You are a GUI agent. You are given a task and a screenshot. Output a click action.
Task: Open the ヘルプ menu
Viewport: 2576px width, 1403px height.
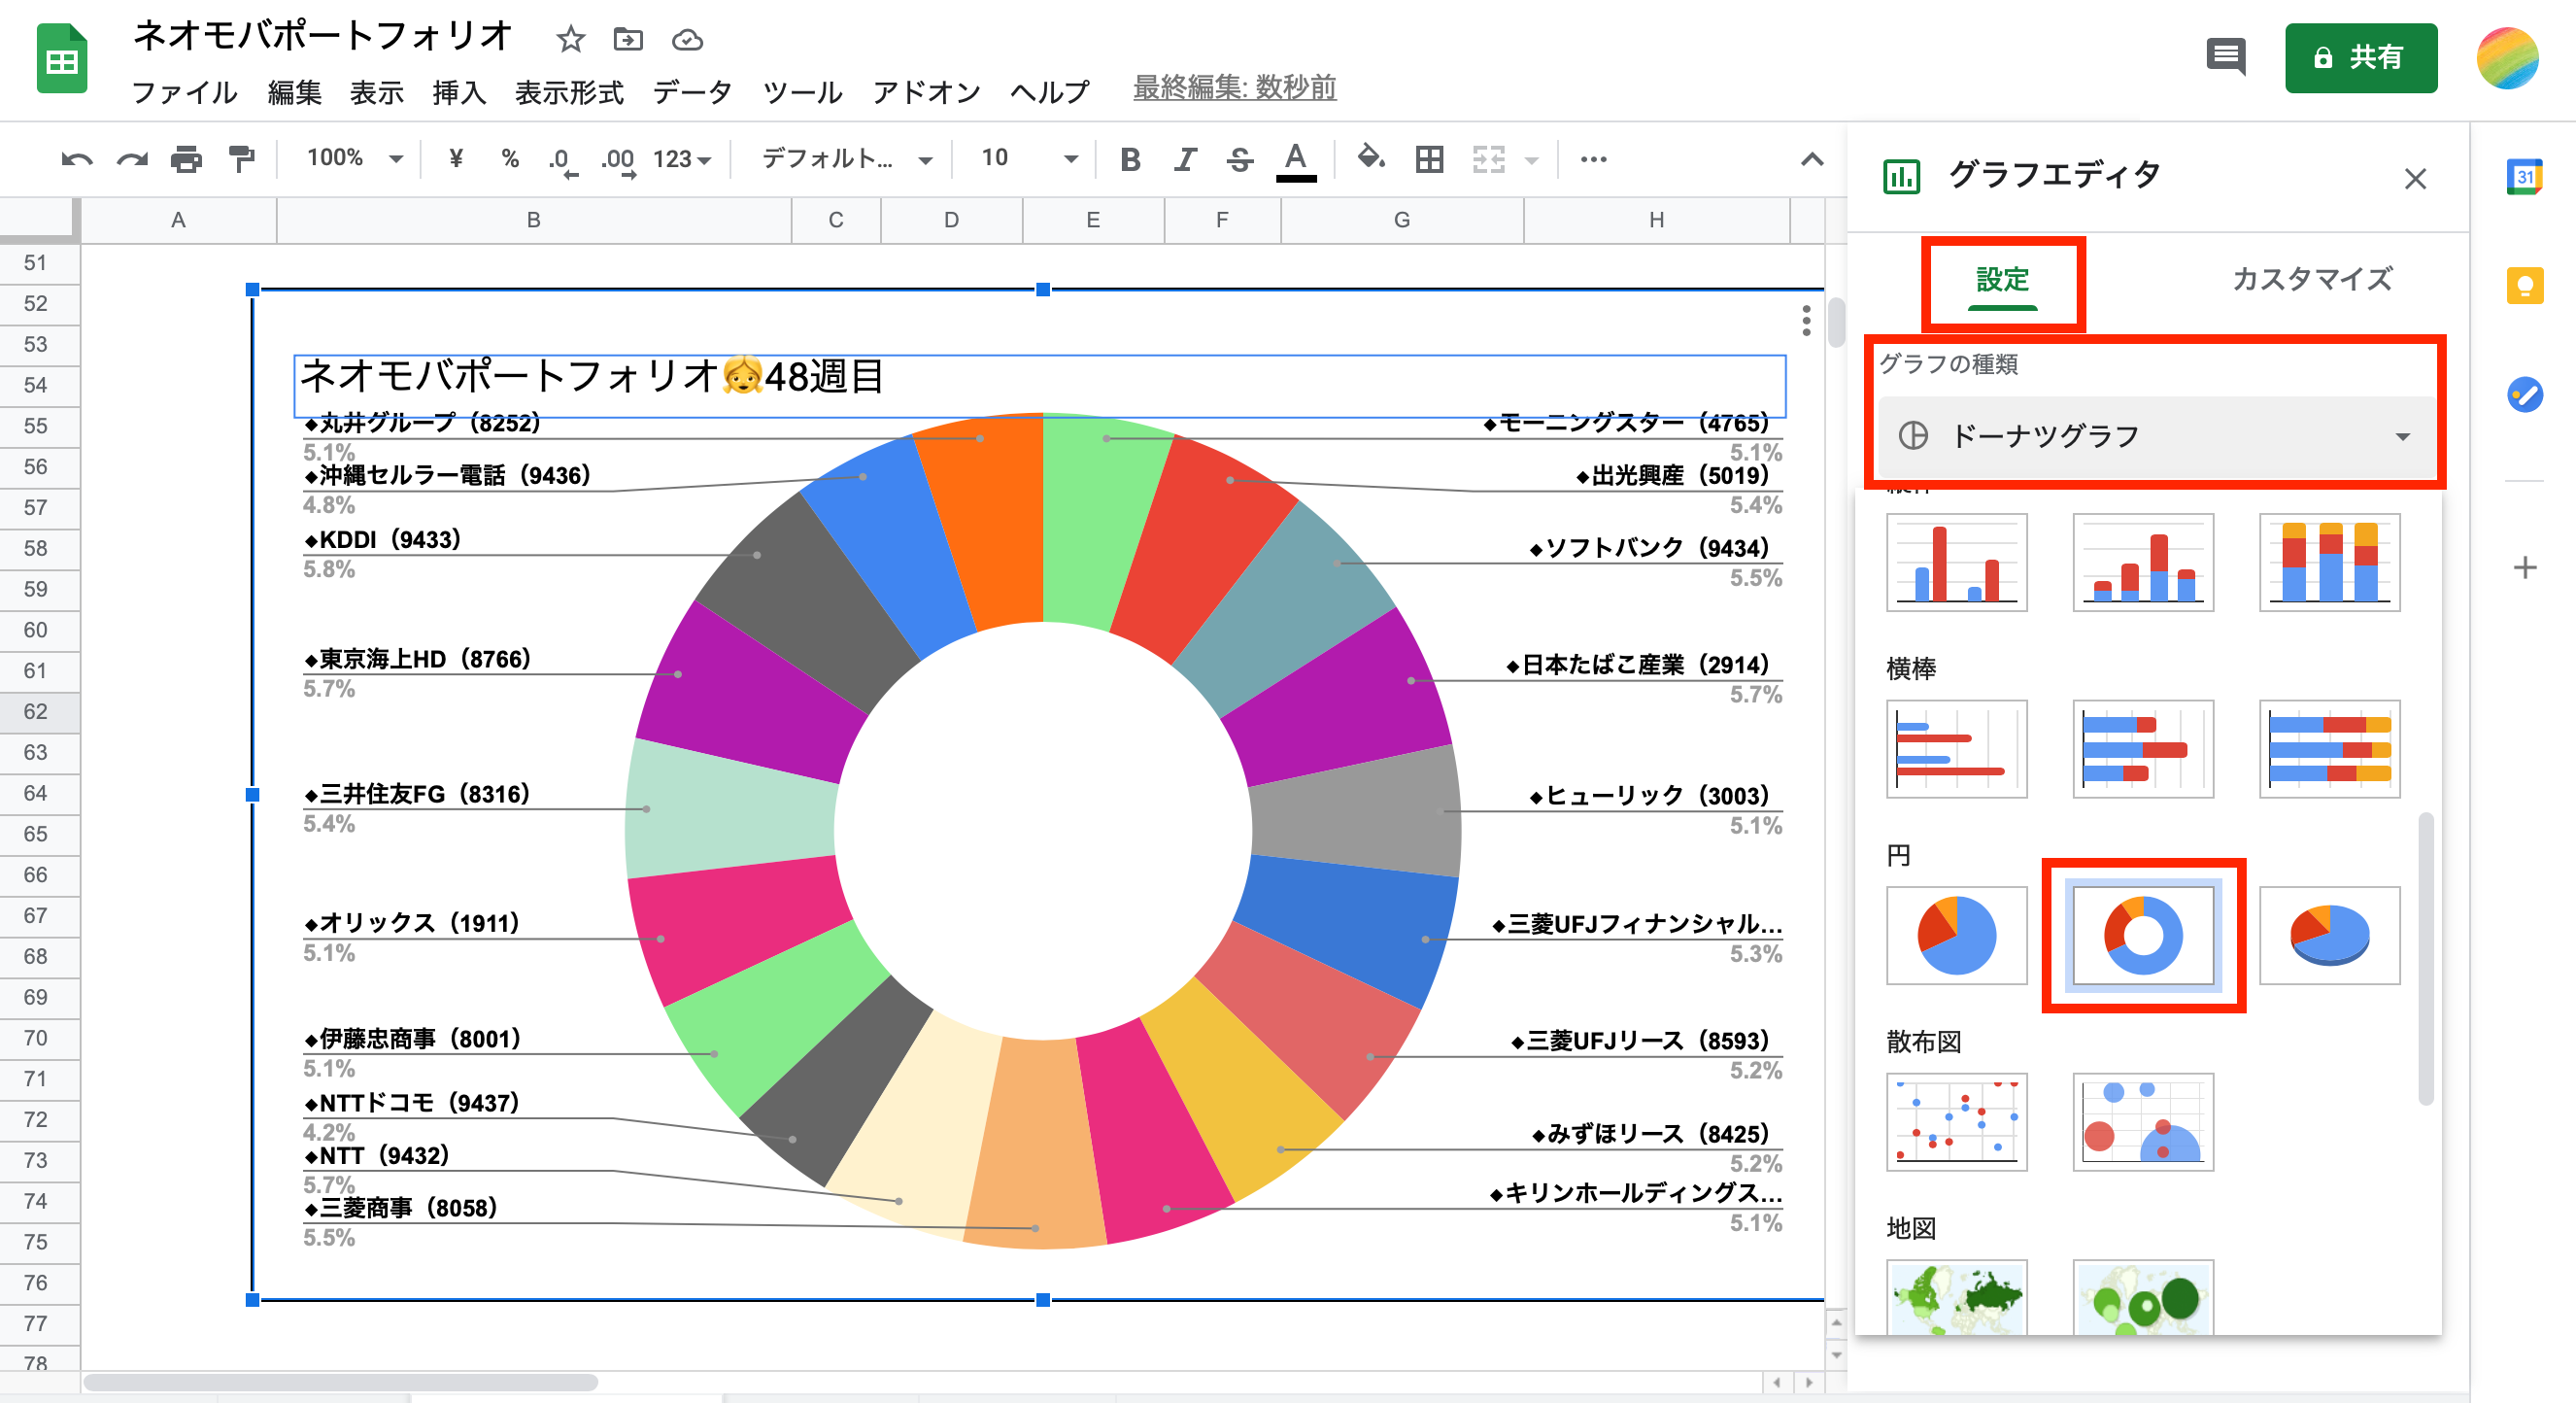(x=1049, y=92)
